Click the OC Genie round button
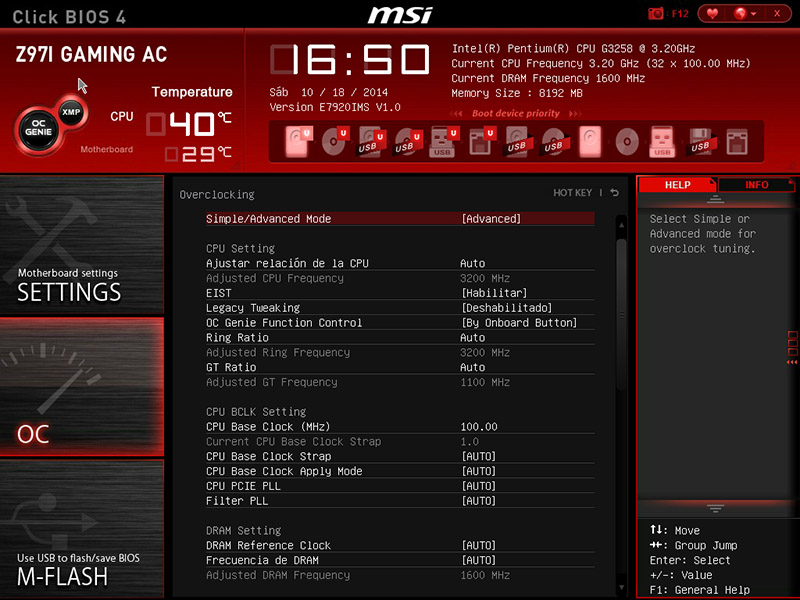 38,128
